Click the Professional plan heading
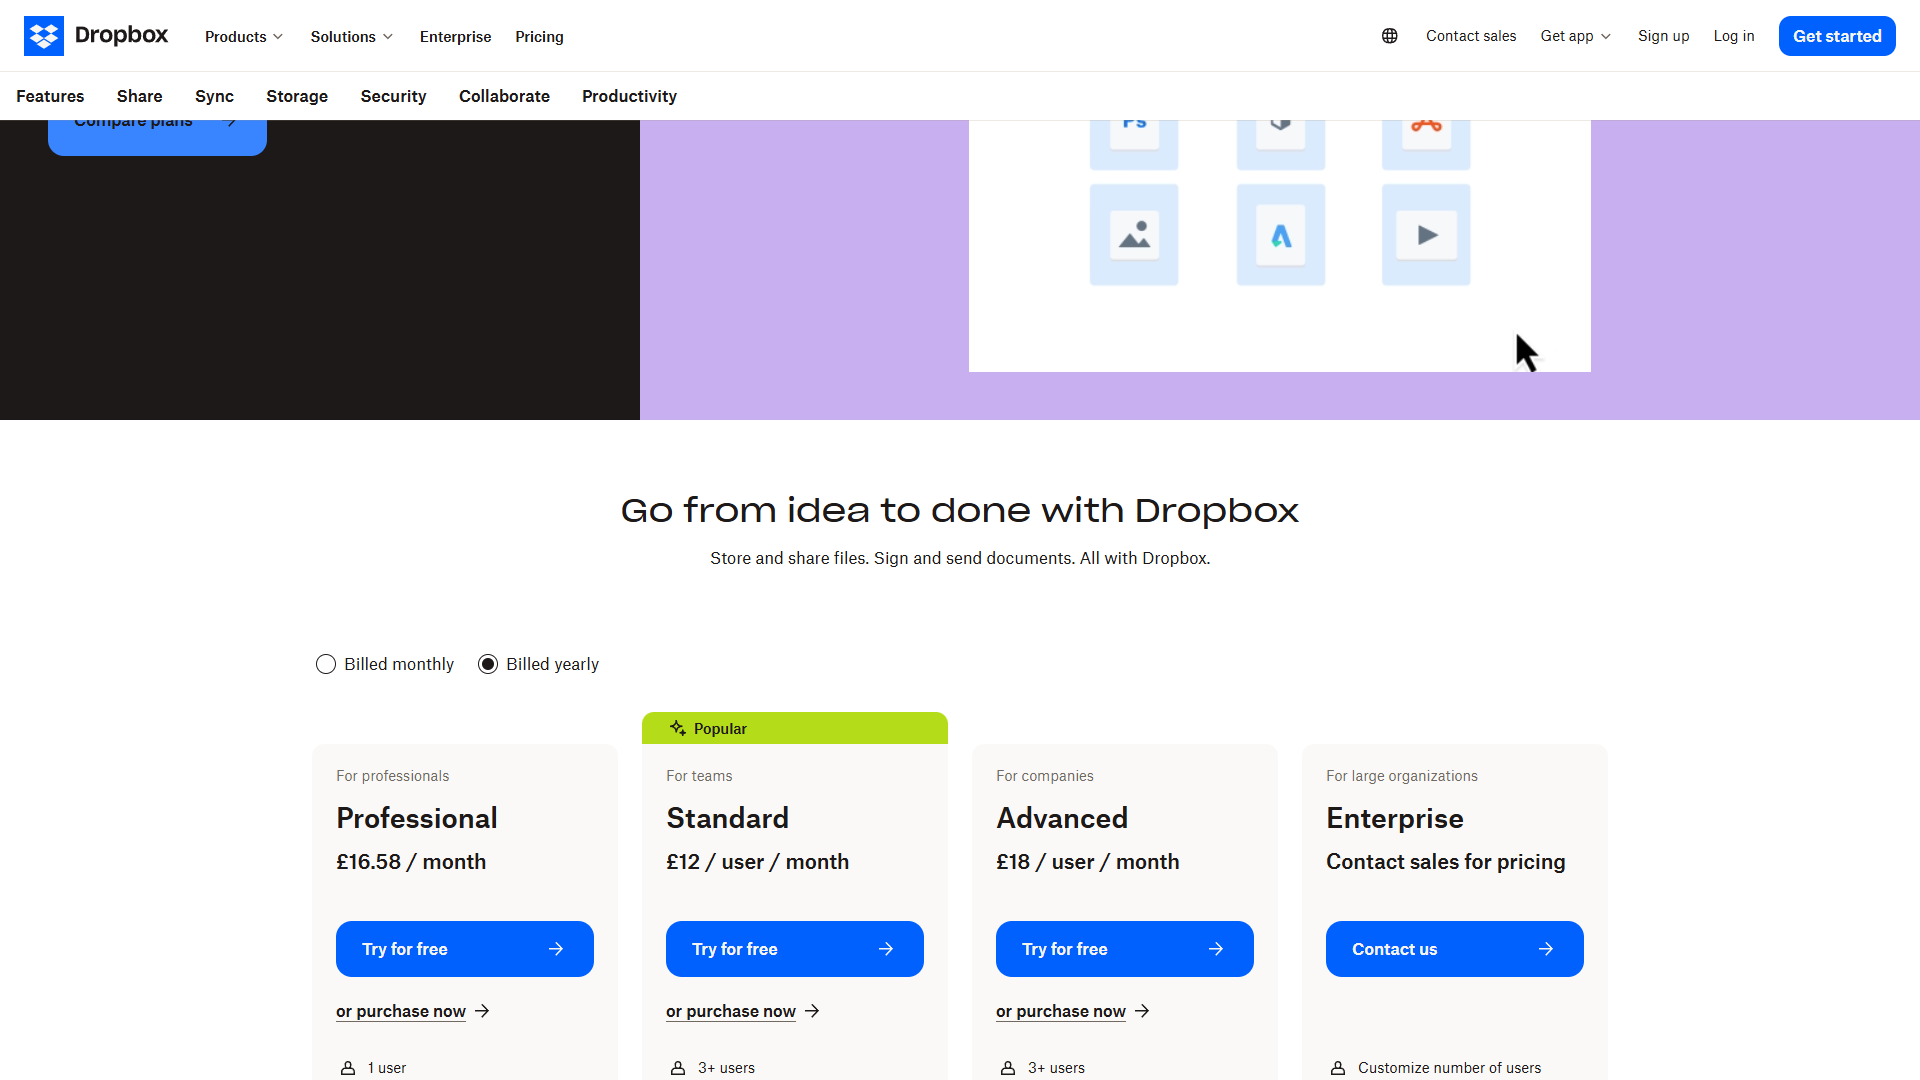 tap(417, 818)
